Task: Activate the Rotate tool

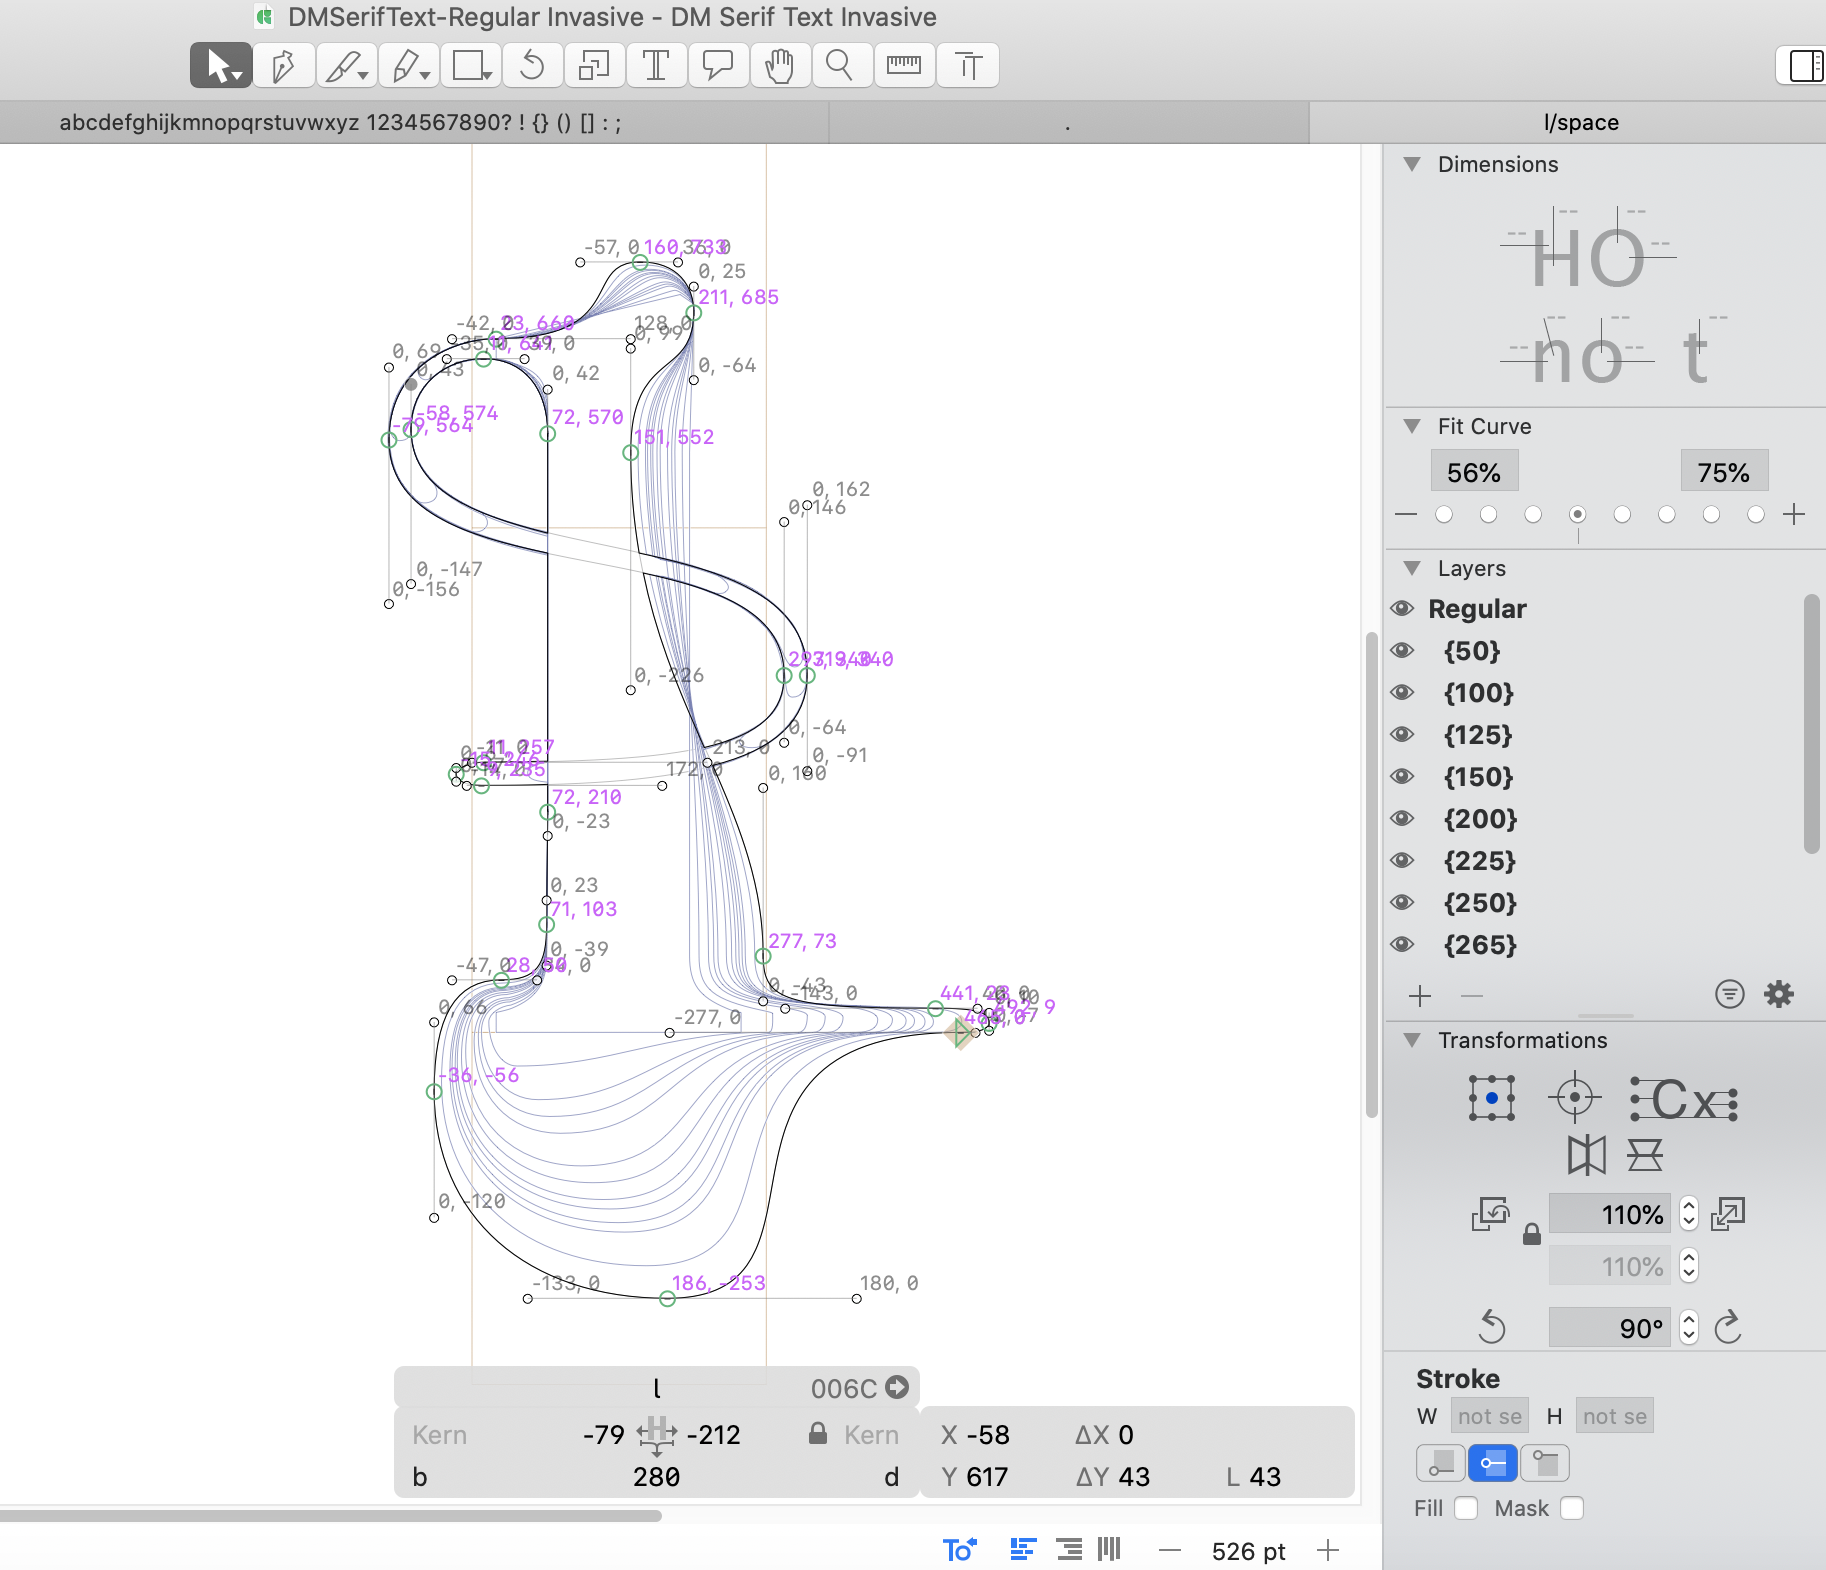Action: coord(532,66)
